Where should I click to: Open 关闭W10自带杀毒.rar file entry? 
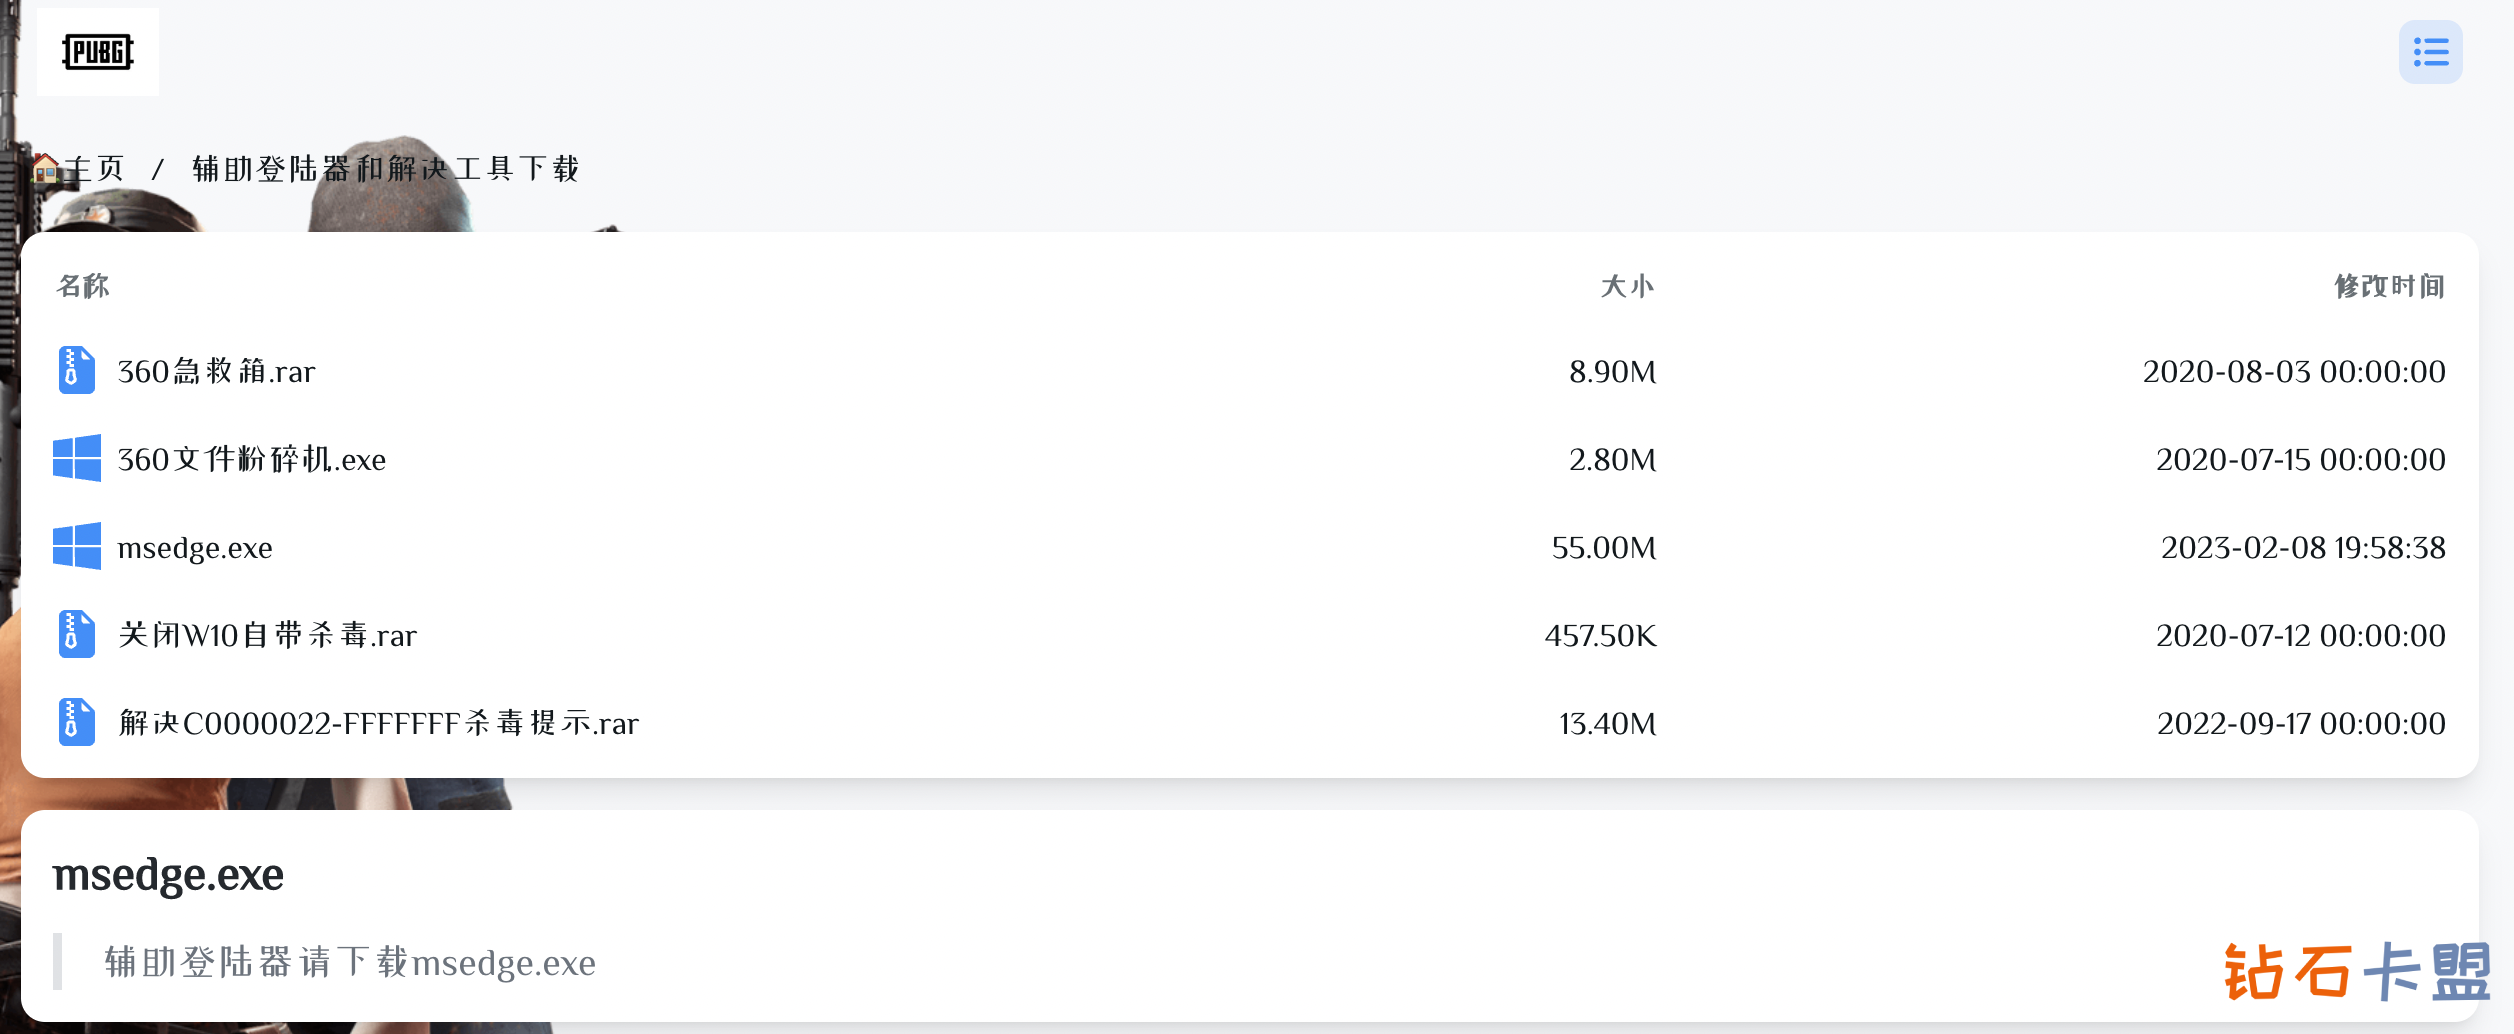coord(268,636)
